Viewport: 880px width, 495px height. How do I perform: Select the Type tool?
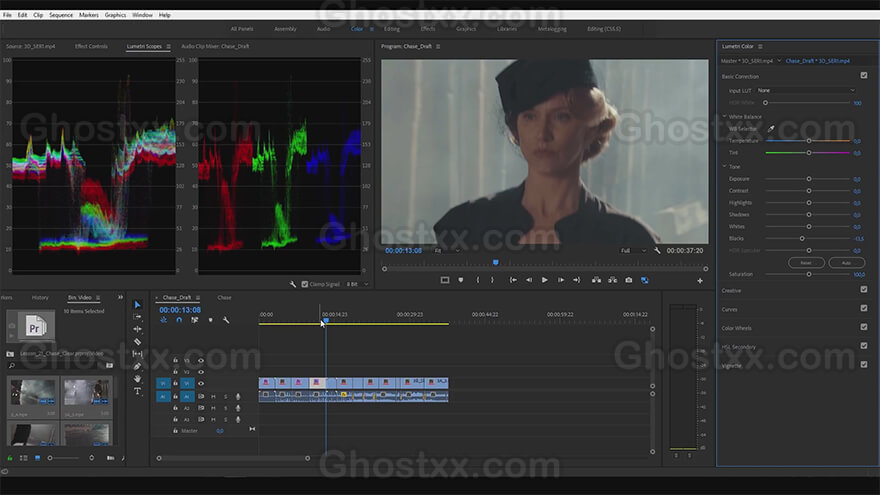[x=138, y=391]
